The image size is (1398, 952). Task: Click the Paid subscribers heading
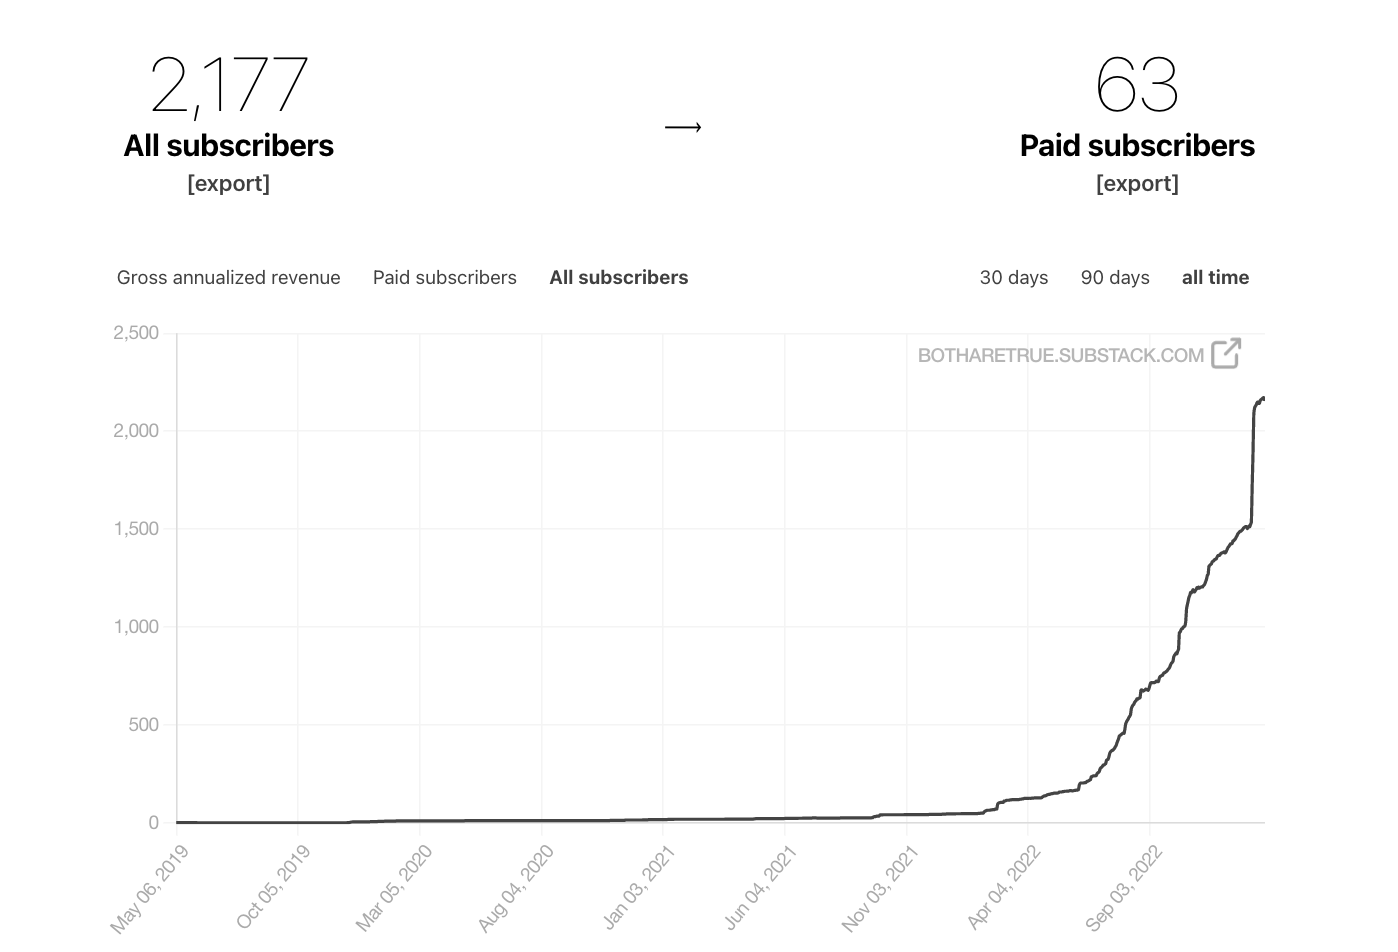pos(1137,145)
